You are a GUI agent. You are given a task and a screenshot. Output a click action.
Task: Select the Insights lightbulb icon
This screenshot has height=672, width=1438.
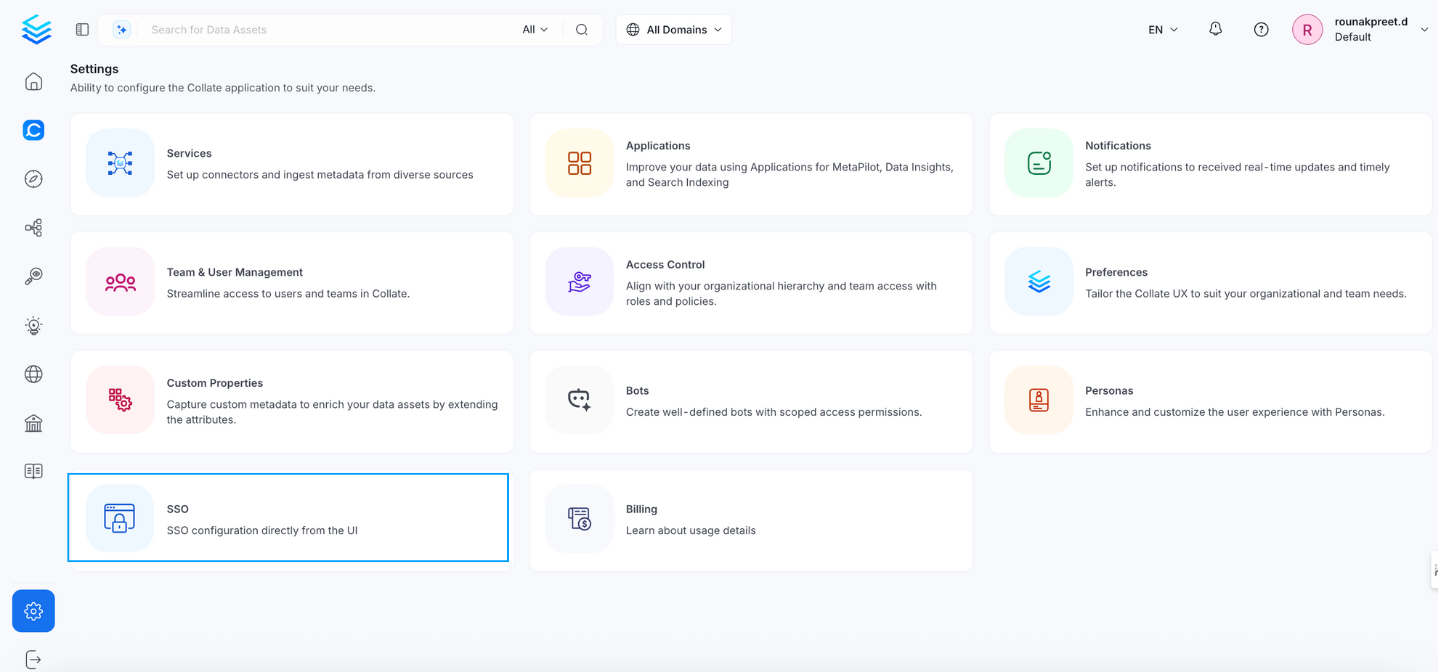pos(33,325)
